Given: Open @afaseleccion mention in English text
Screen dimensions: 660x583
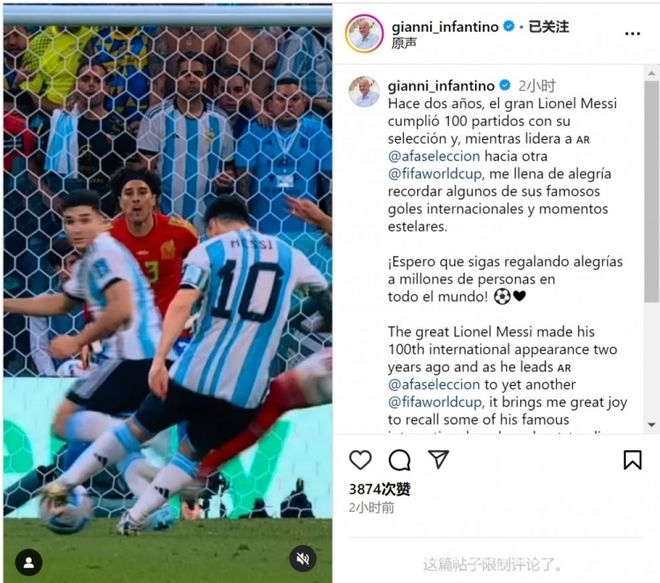Looking at the screenshot, I should click(x=434, y=384).
